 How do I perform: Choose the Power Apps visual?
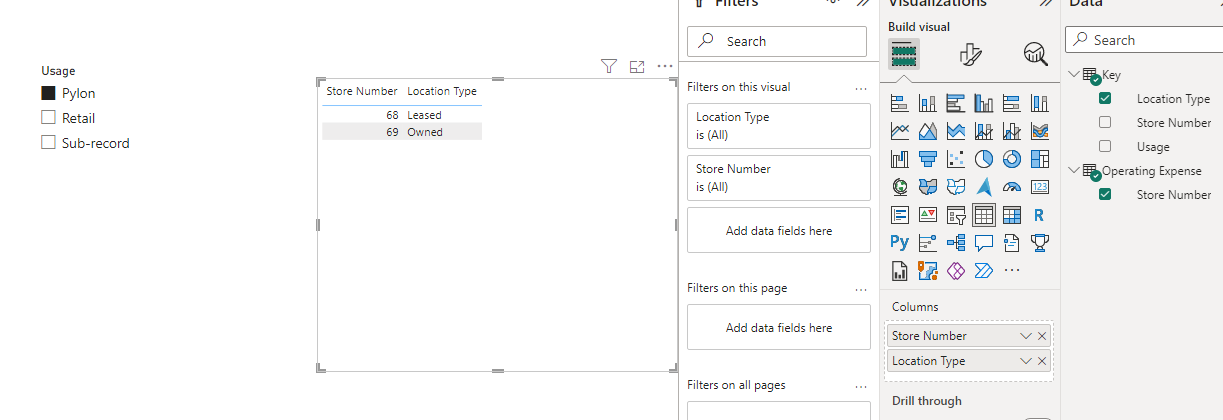point(955,270)
